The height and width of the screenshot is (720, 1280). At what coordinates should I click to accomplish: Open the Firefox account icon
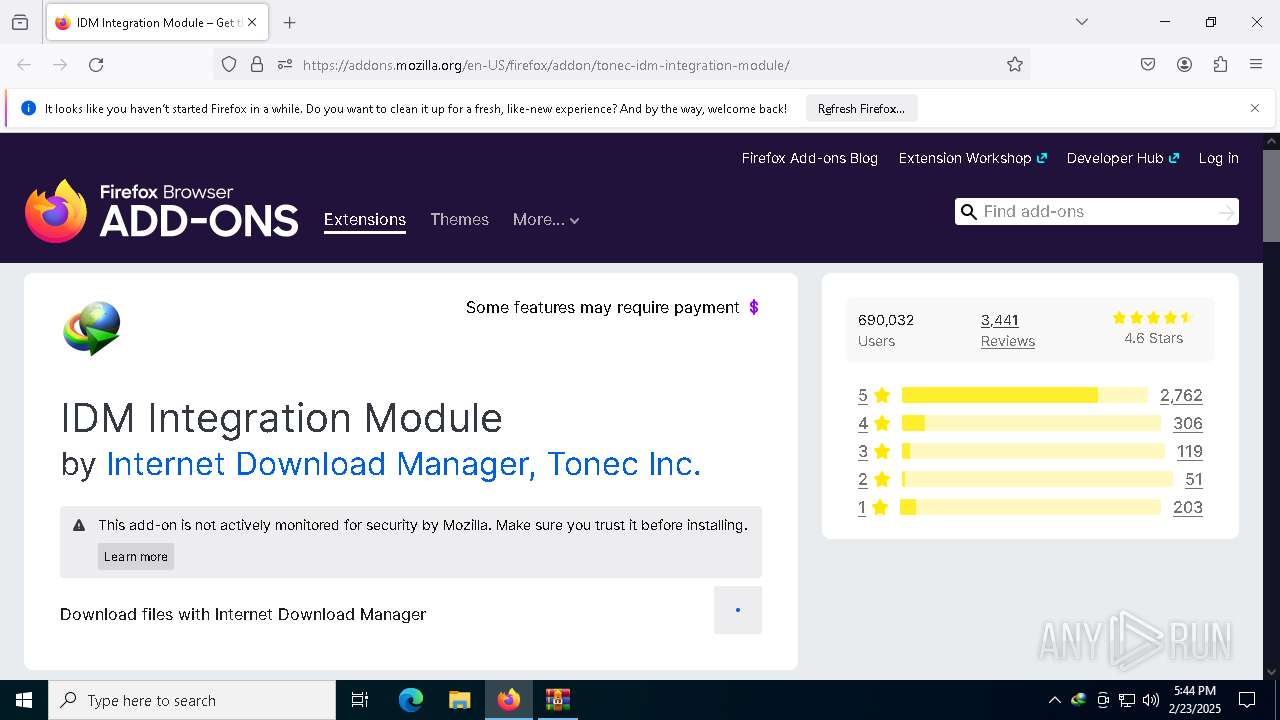(1184, 65)
